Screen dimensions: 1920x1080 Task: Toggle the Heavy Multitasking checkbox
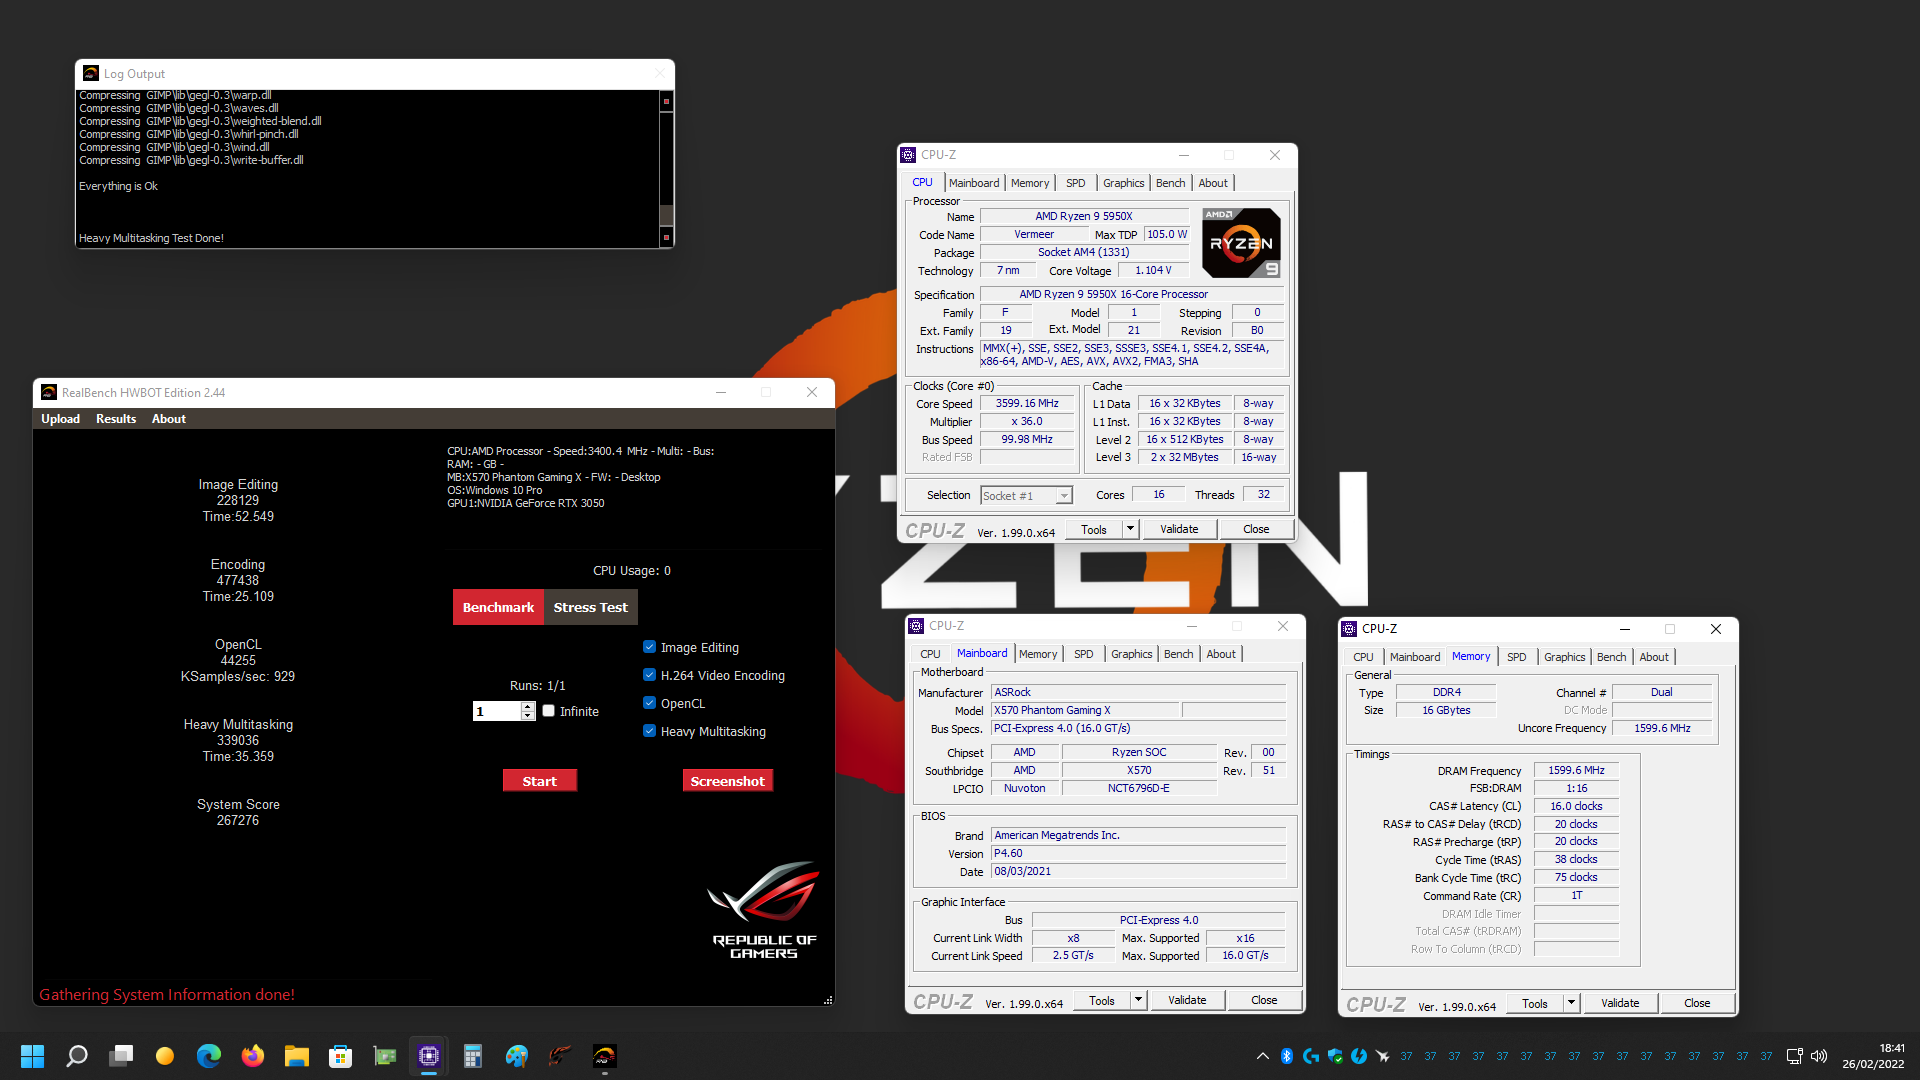pyautogui.click(x=650, y=731)
